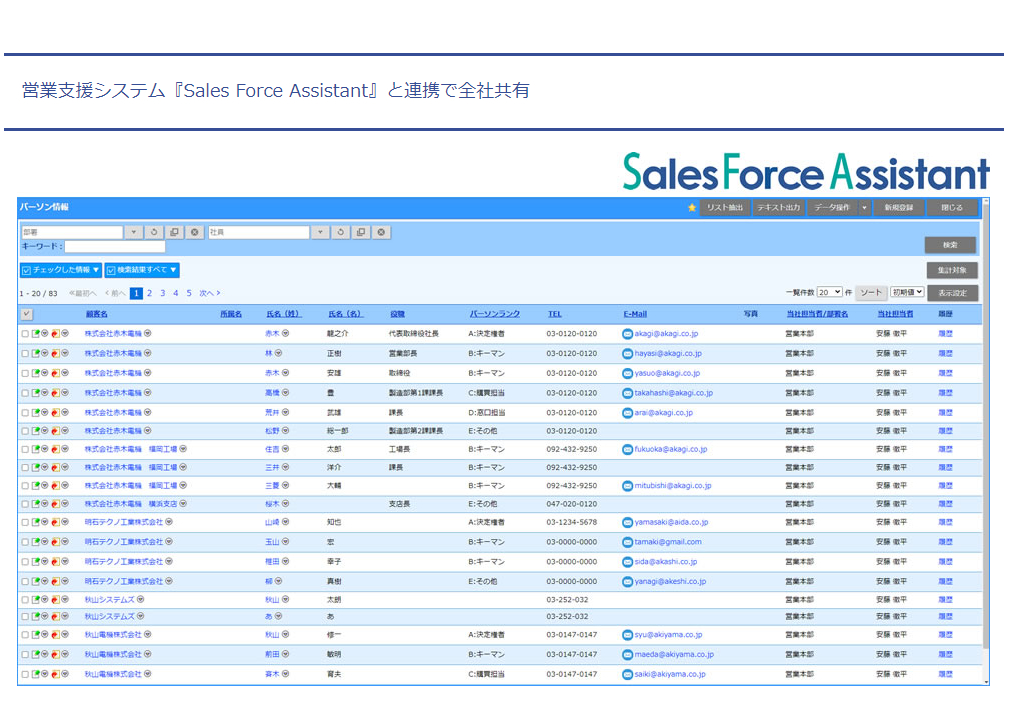Viewport: 1015px width, 711px height.
Task: Click the 新規登録 button
Action: point(898,208)
